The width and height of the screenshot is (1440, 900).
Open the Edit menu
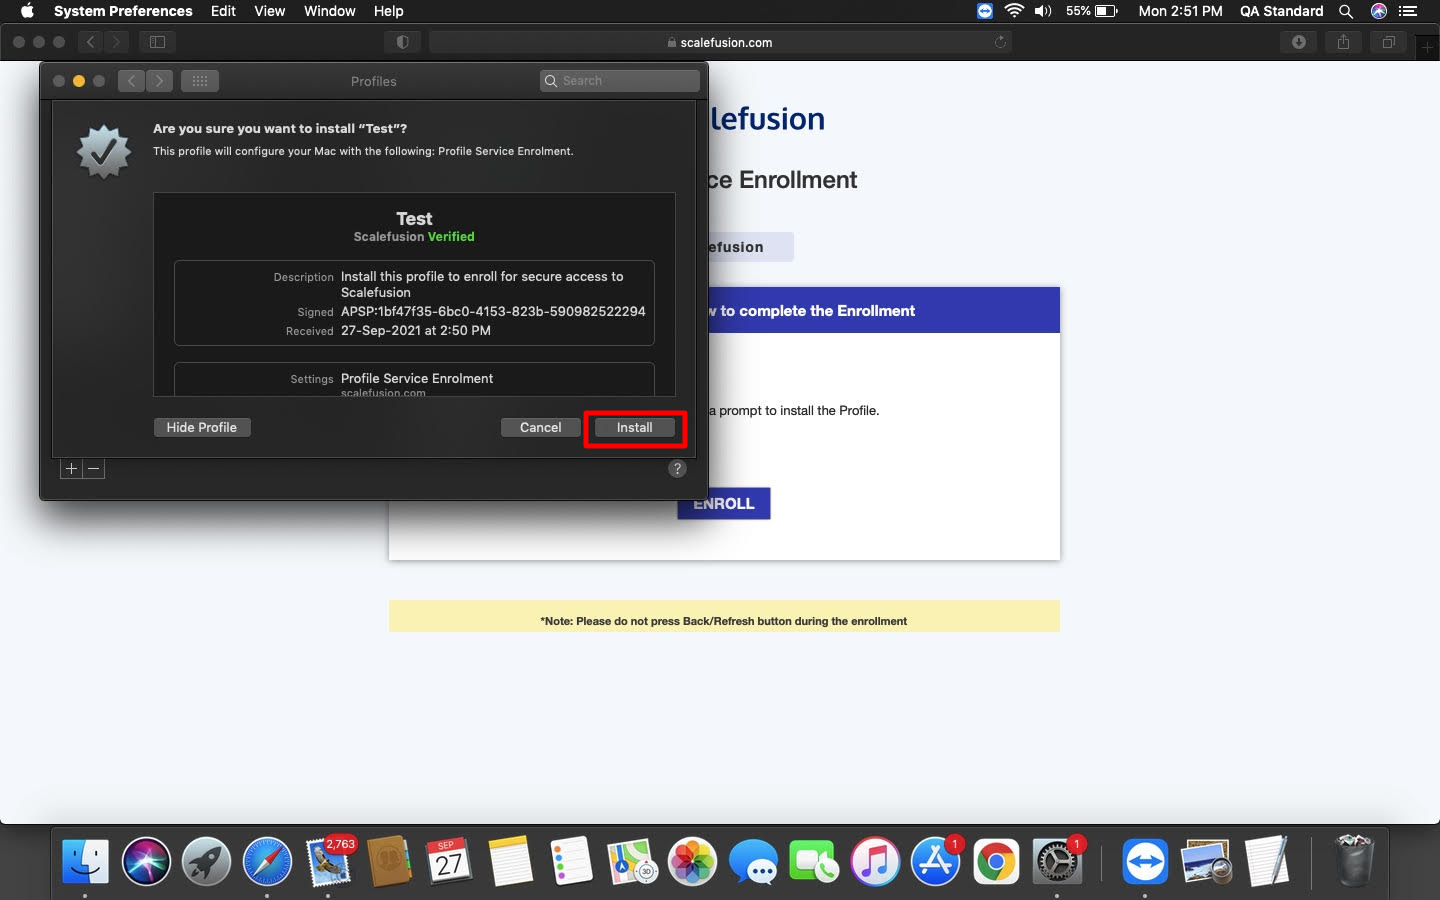point(223,11)
